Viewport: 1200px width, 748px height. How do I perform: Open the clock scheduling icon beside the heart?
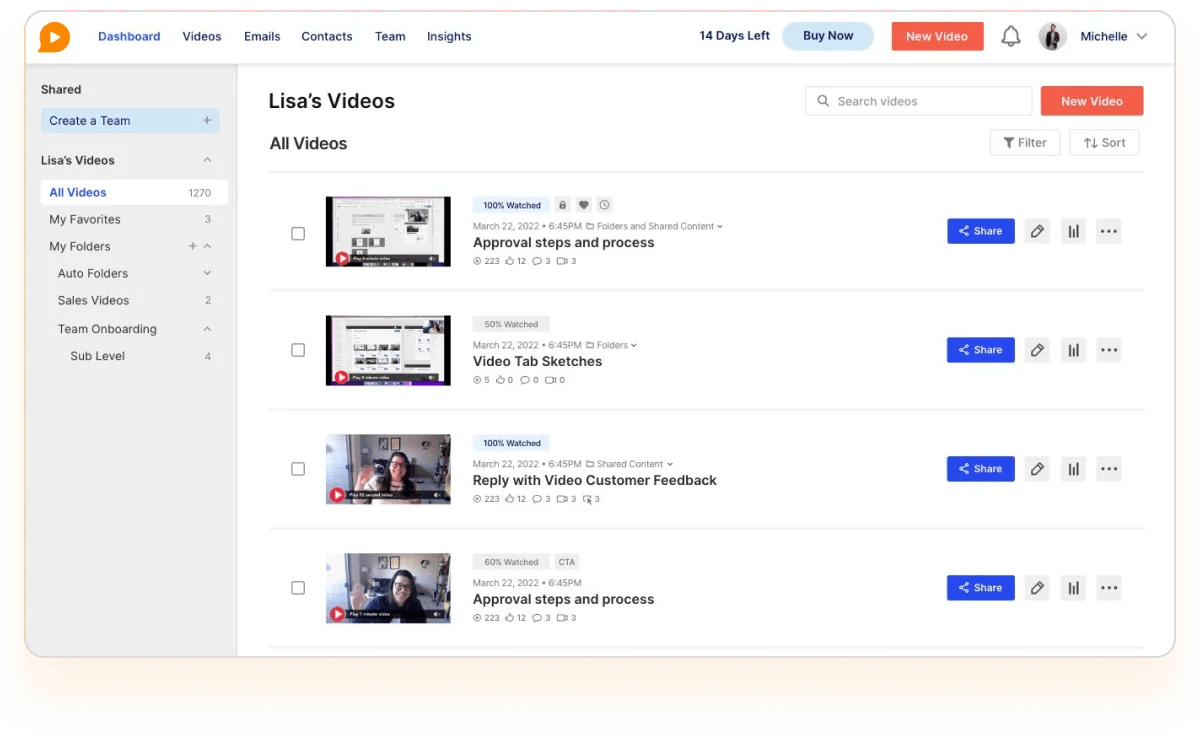click(x=604, y=204)
